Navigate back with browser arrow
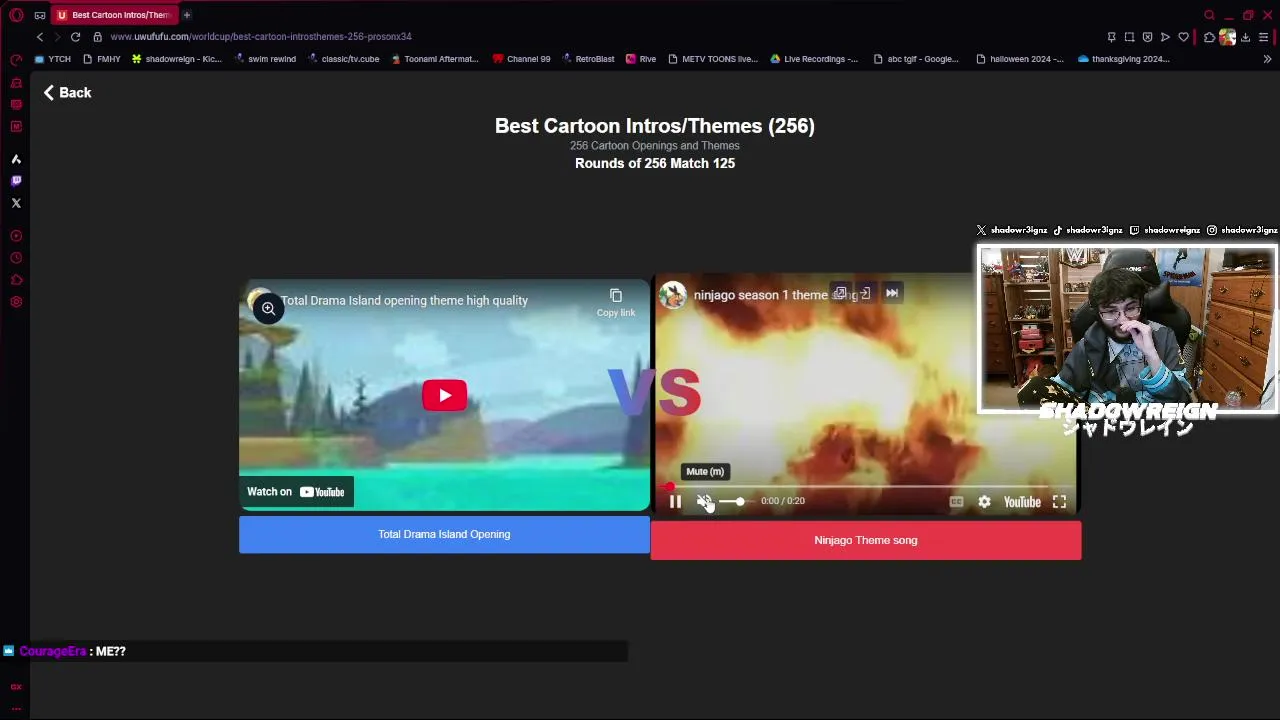1280x720 pixels. [40, 37]
